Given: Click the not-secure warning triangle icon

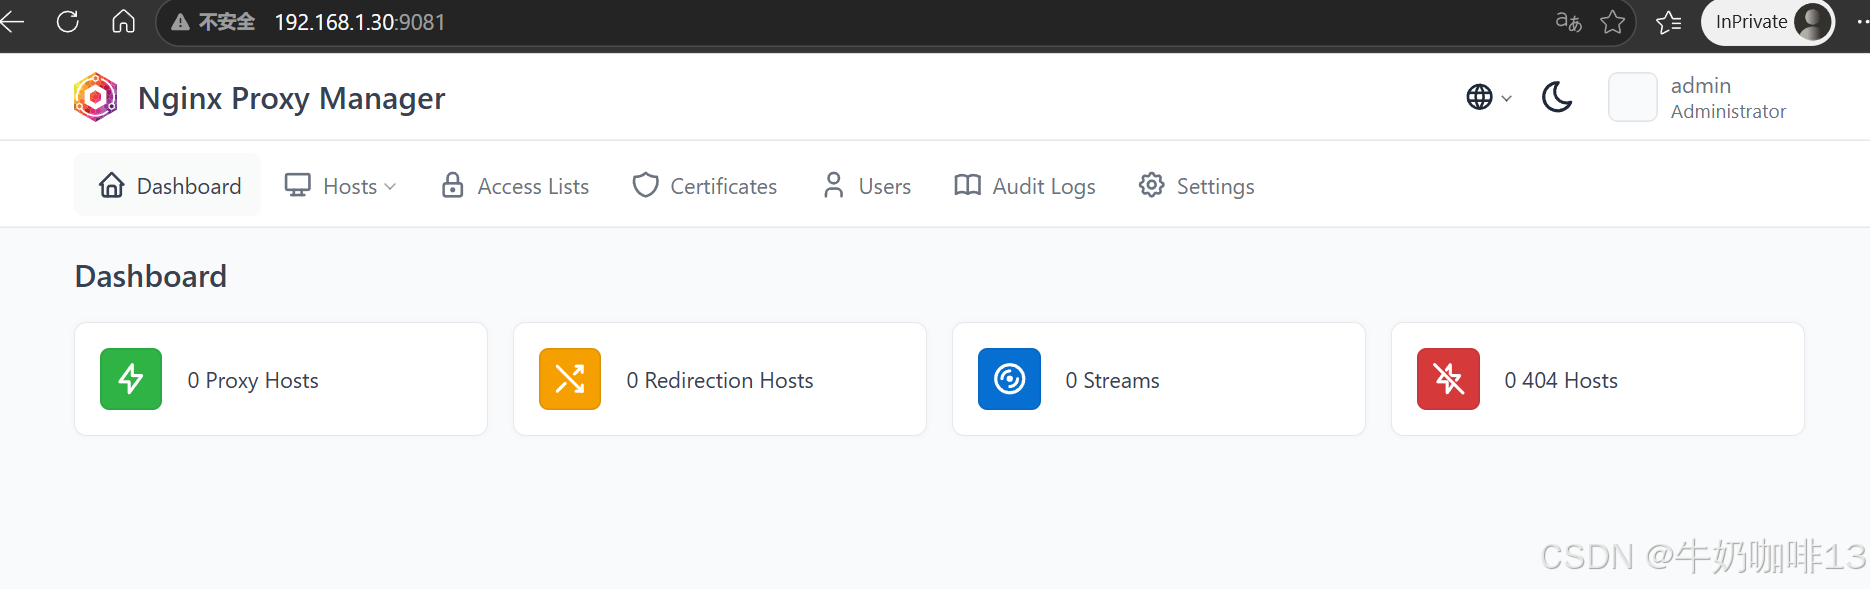Looking at the screenshot, I should (x=181, y=22).
